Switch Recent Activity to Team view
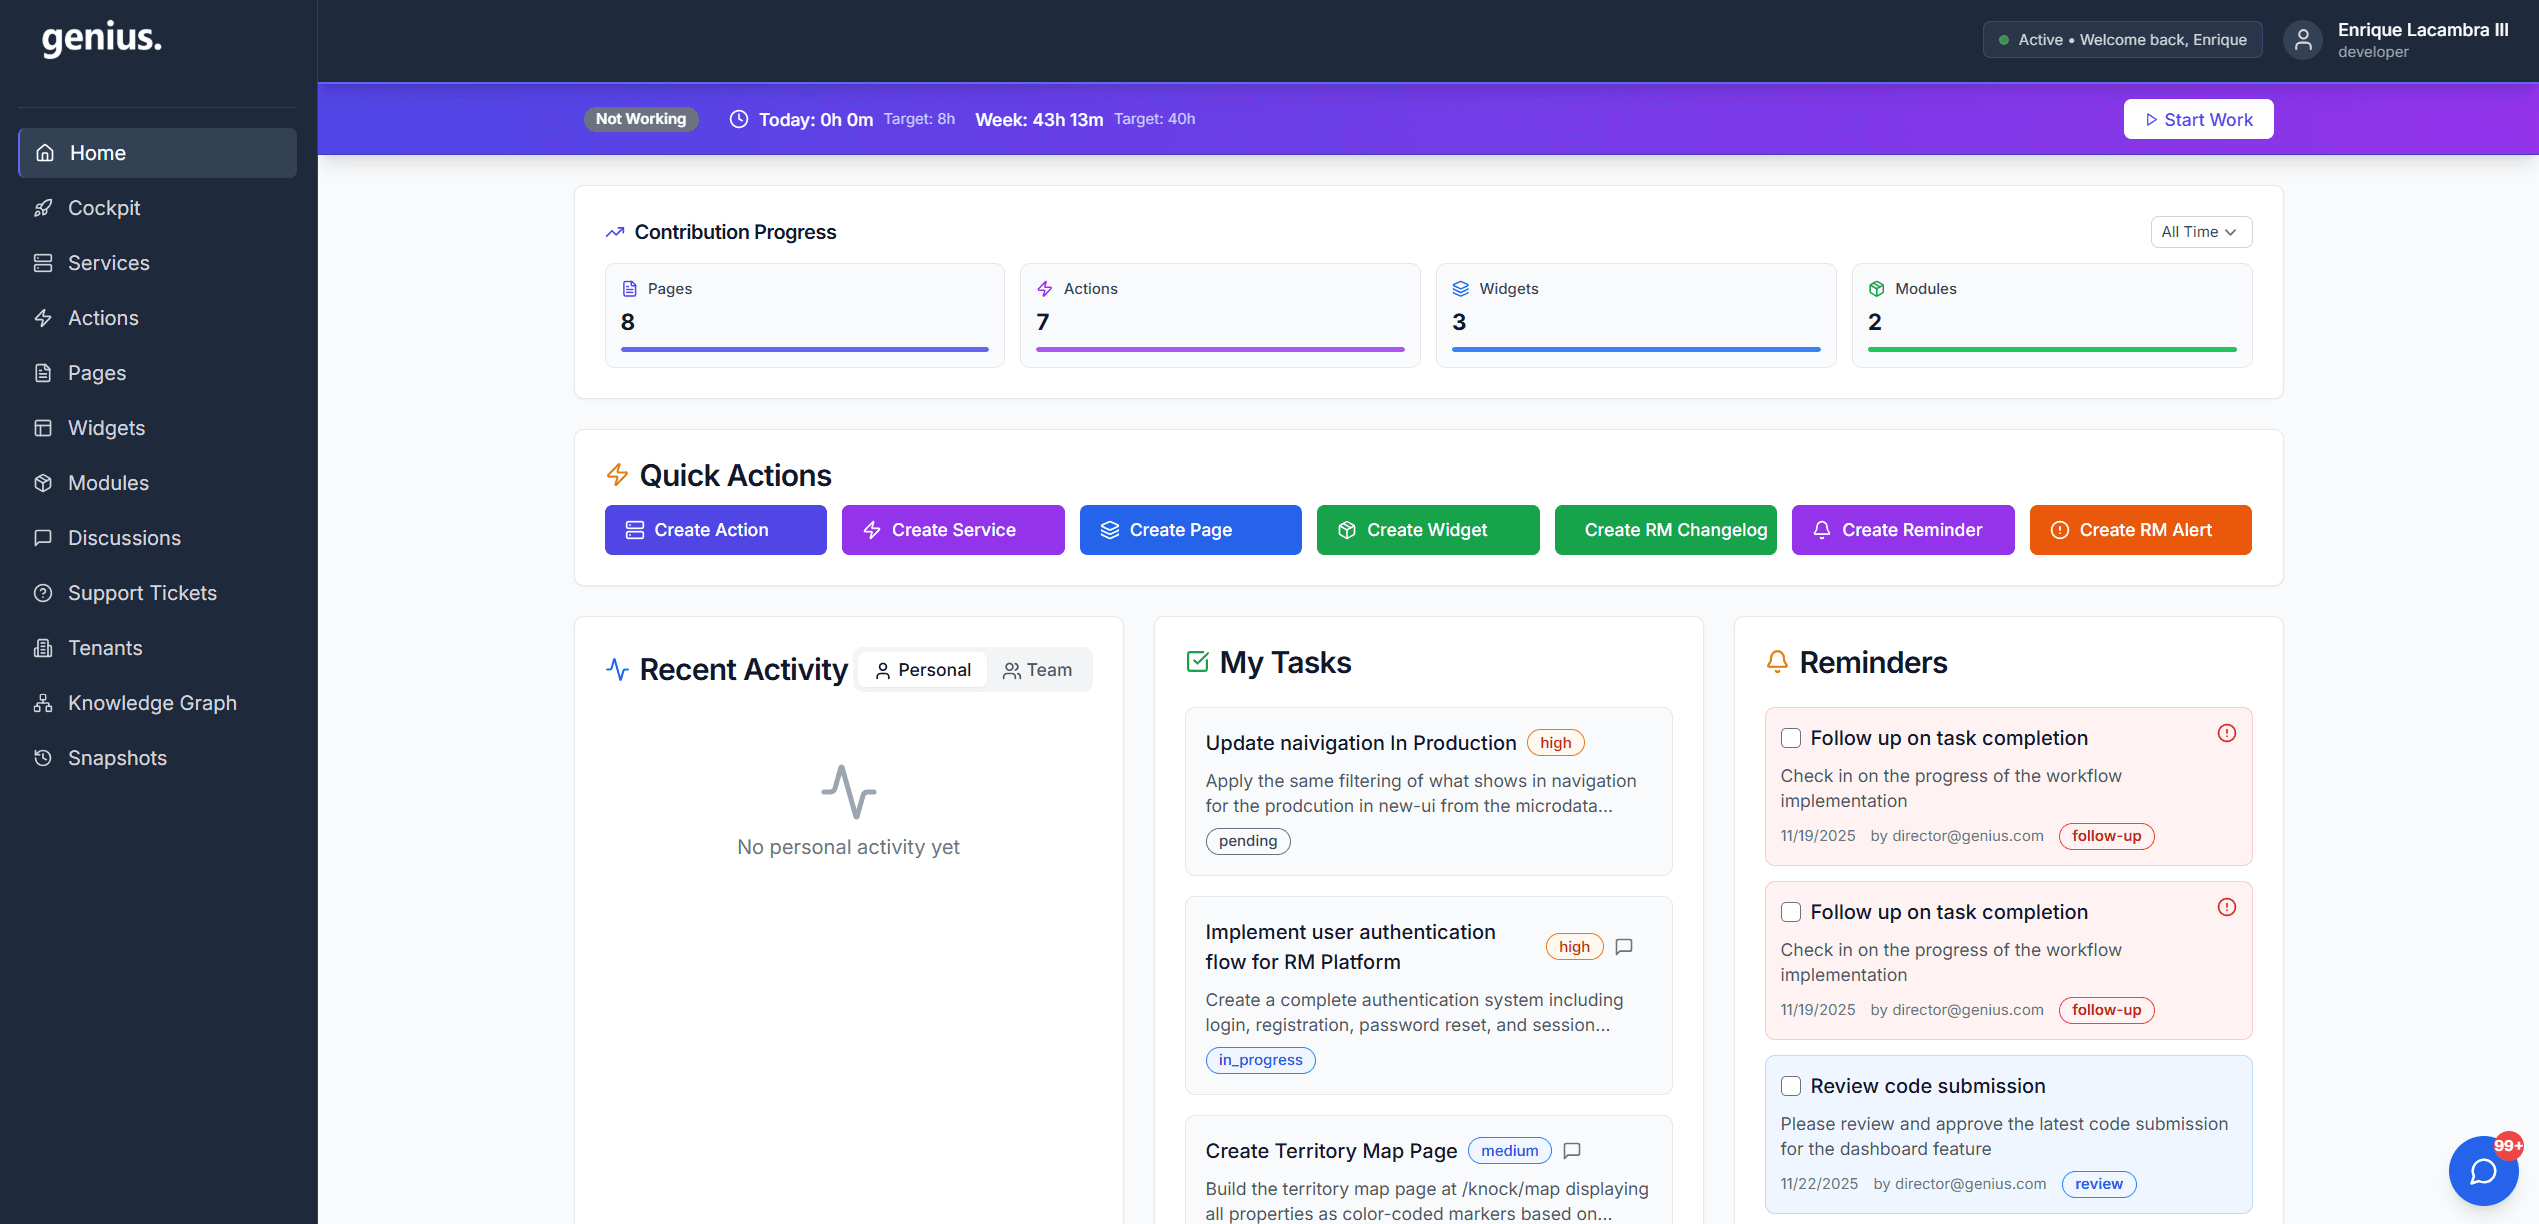Viewport: 2539px width, 1224px height. point(1038,669)
